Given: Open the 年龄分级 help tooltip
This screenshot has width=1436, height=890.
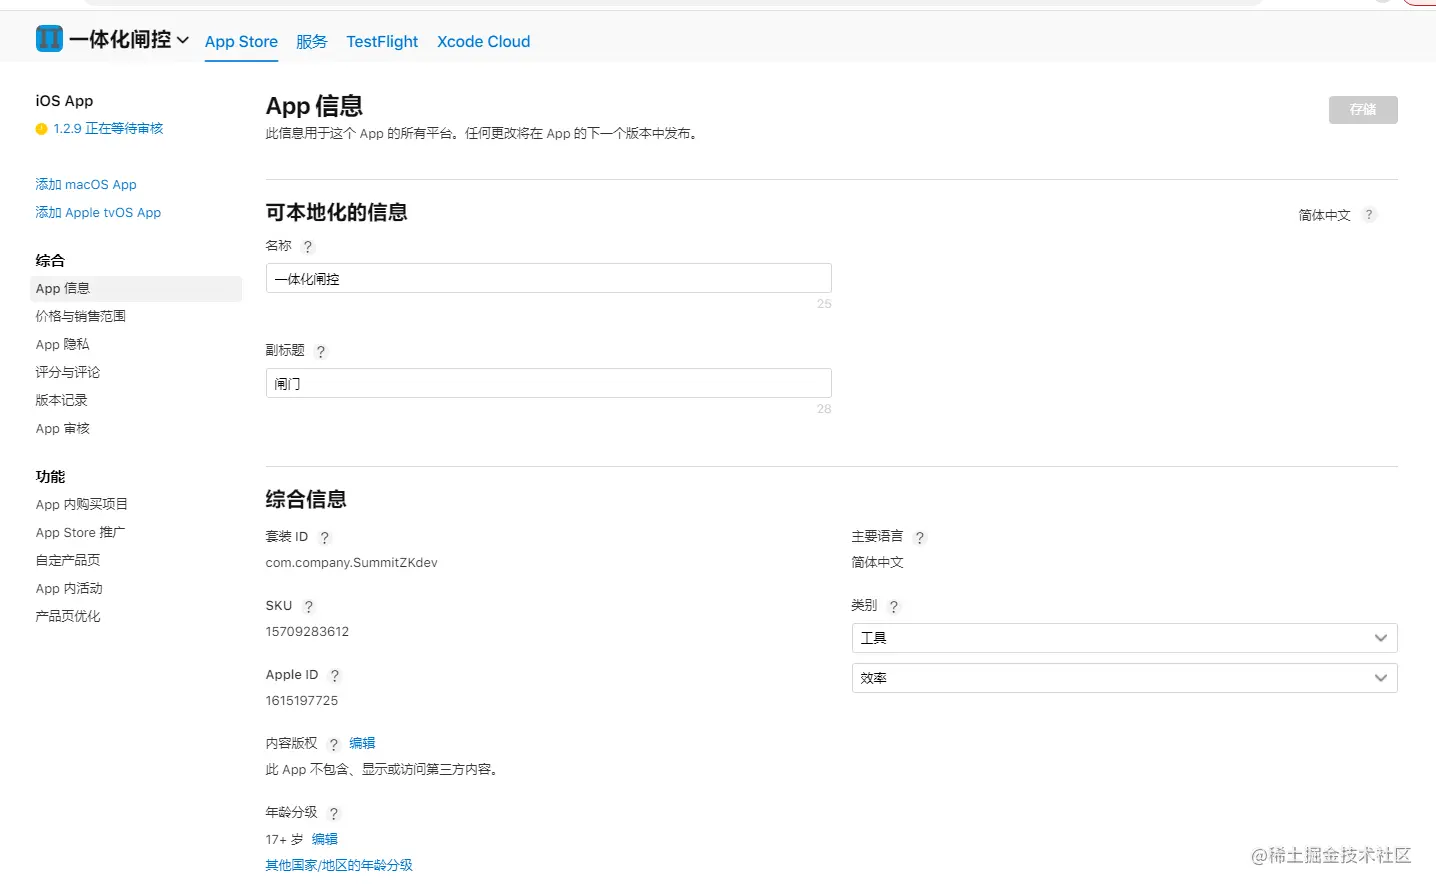Looking at the screenshot, I should point(334,812).
